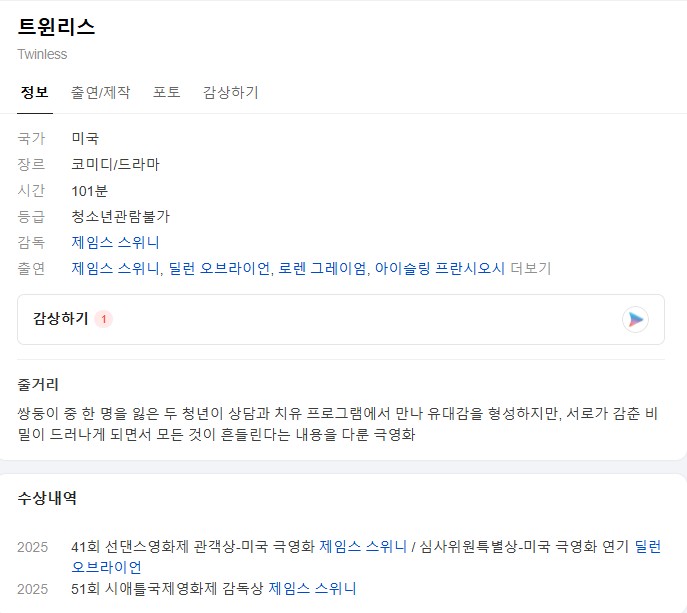The height and width of the screenshot is (613, 687).
Task: Click 제임스 스위니 in the 출연 cast row
Action: (115, 268)
